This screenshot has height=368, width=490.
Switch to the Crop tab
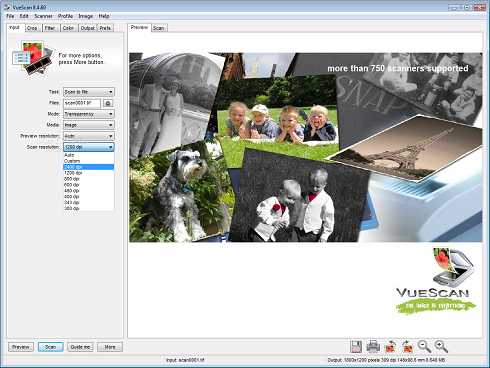pos(32,28)
